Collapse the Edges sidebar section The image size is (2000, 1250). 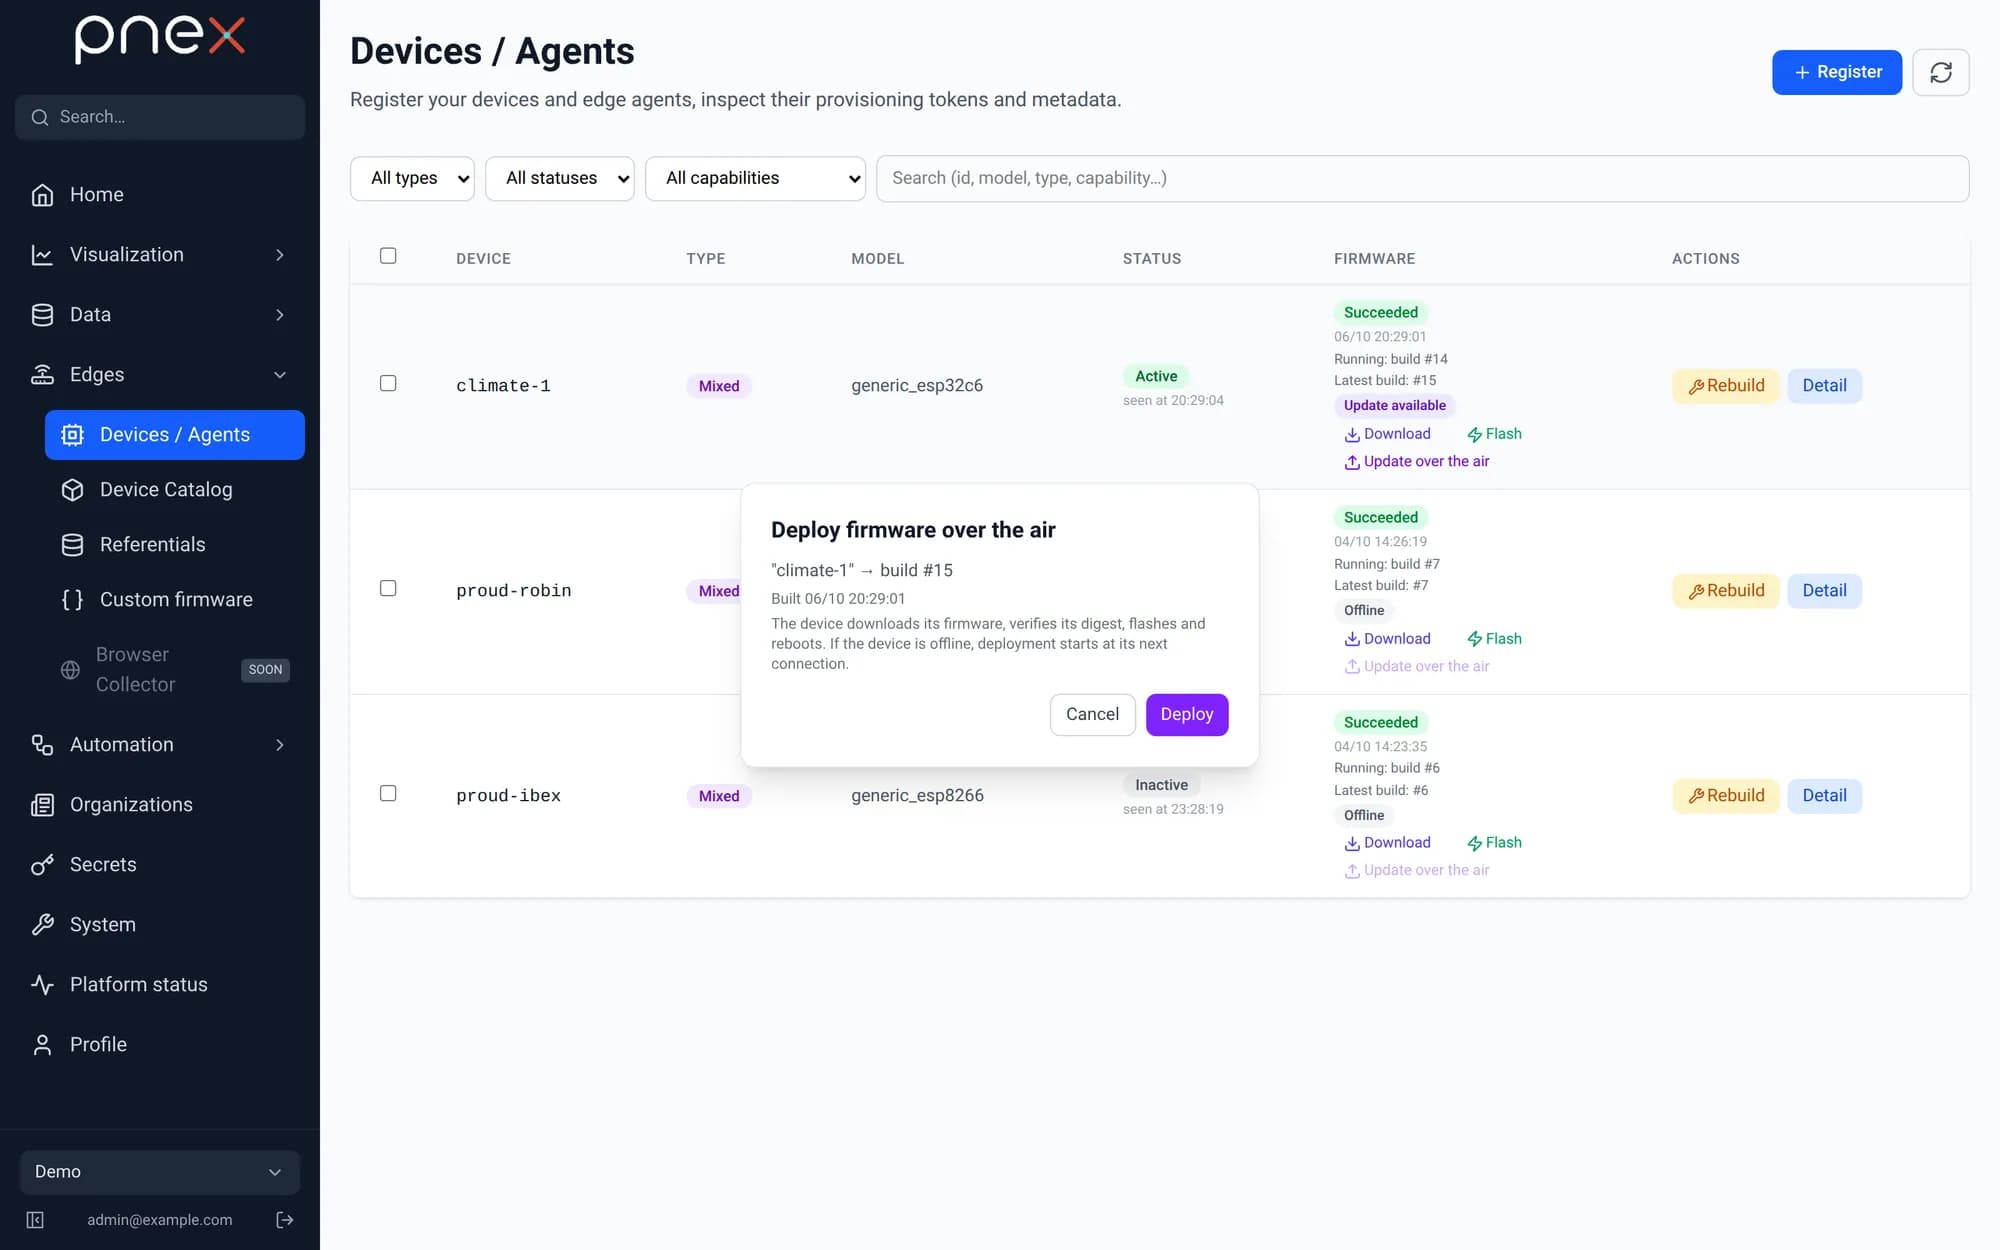coord(160,374)
